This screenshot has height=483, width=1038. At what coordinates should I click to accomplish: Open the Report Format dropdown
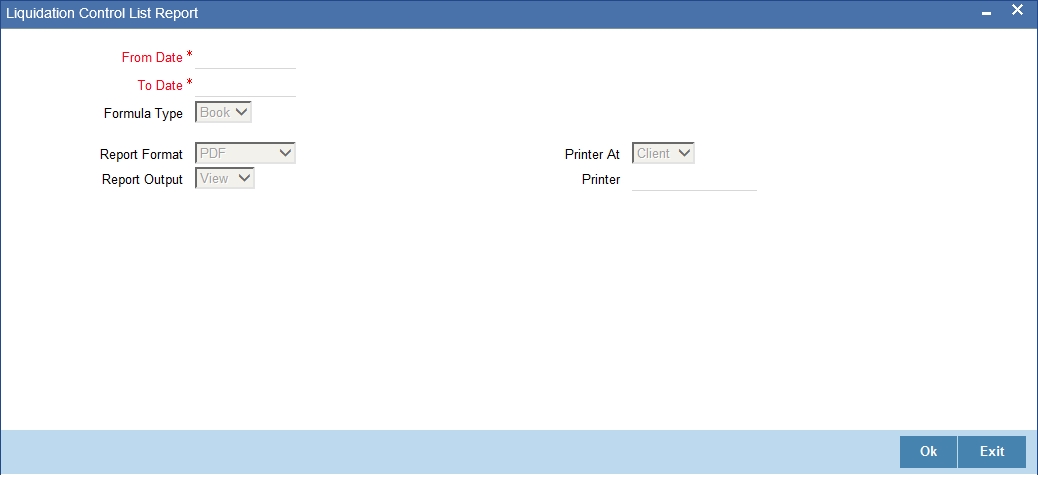tap(246, 154)
